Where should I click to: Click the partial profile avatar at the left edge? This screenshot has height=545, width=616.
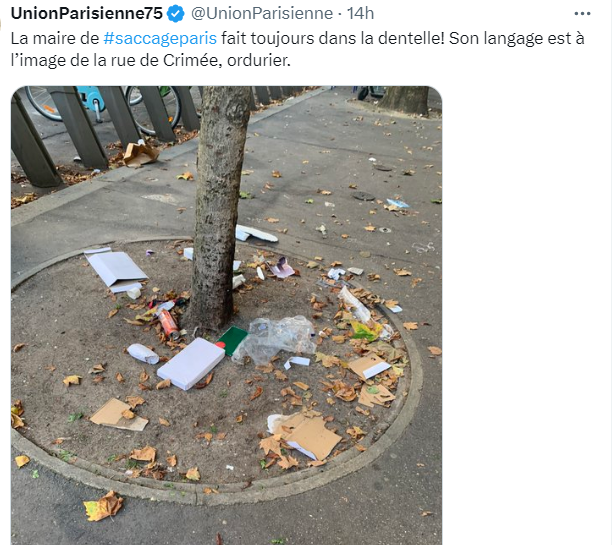[x=1, y=24]
